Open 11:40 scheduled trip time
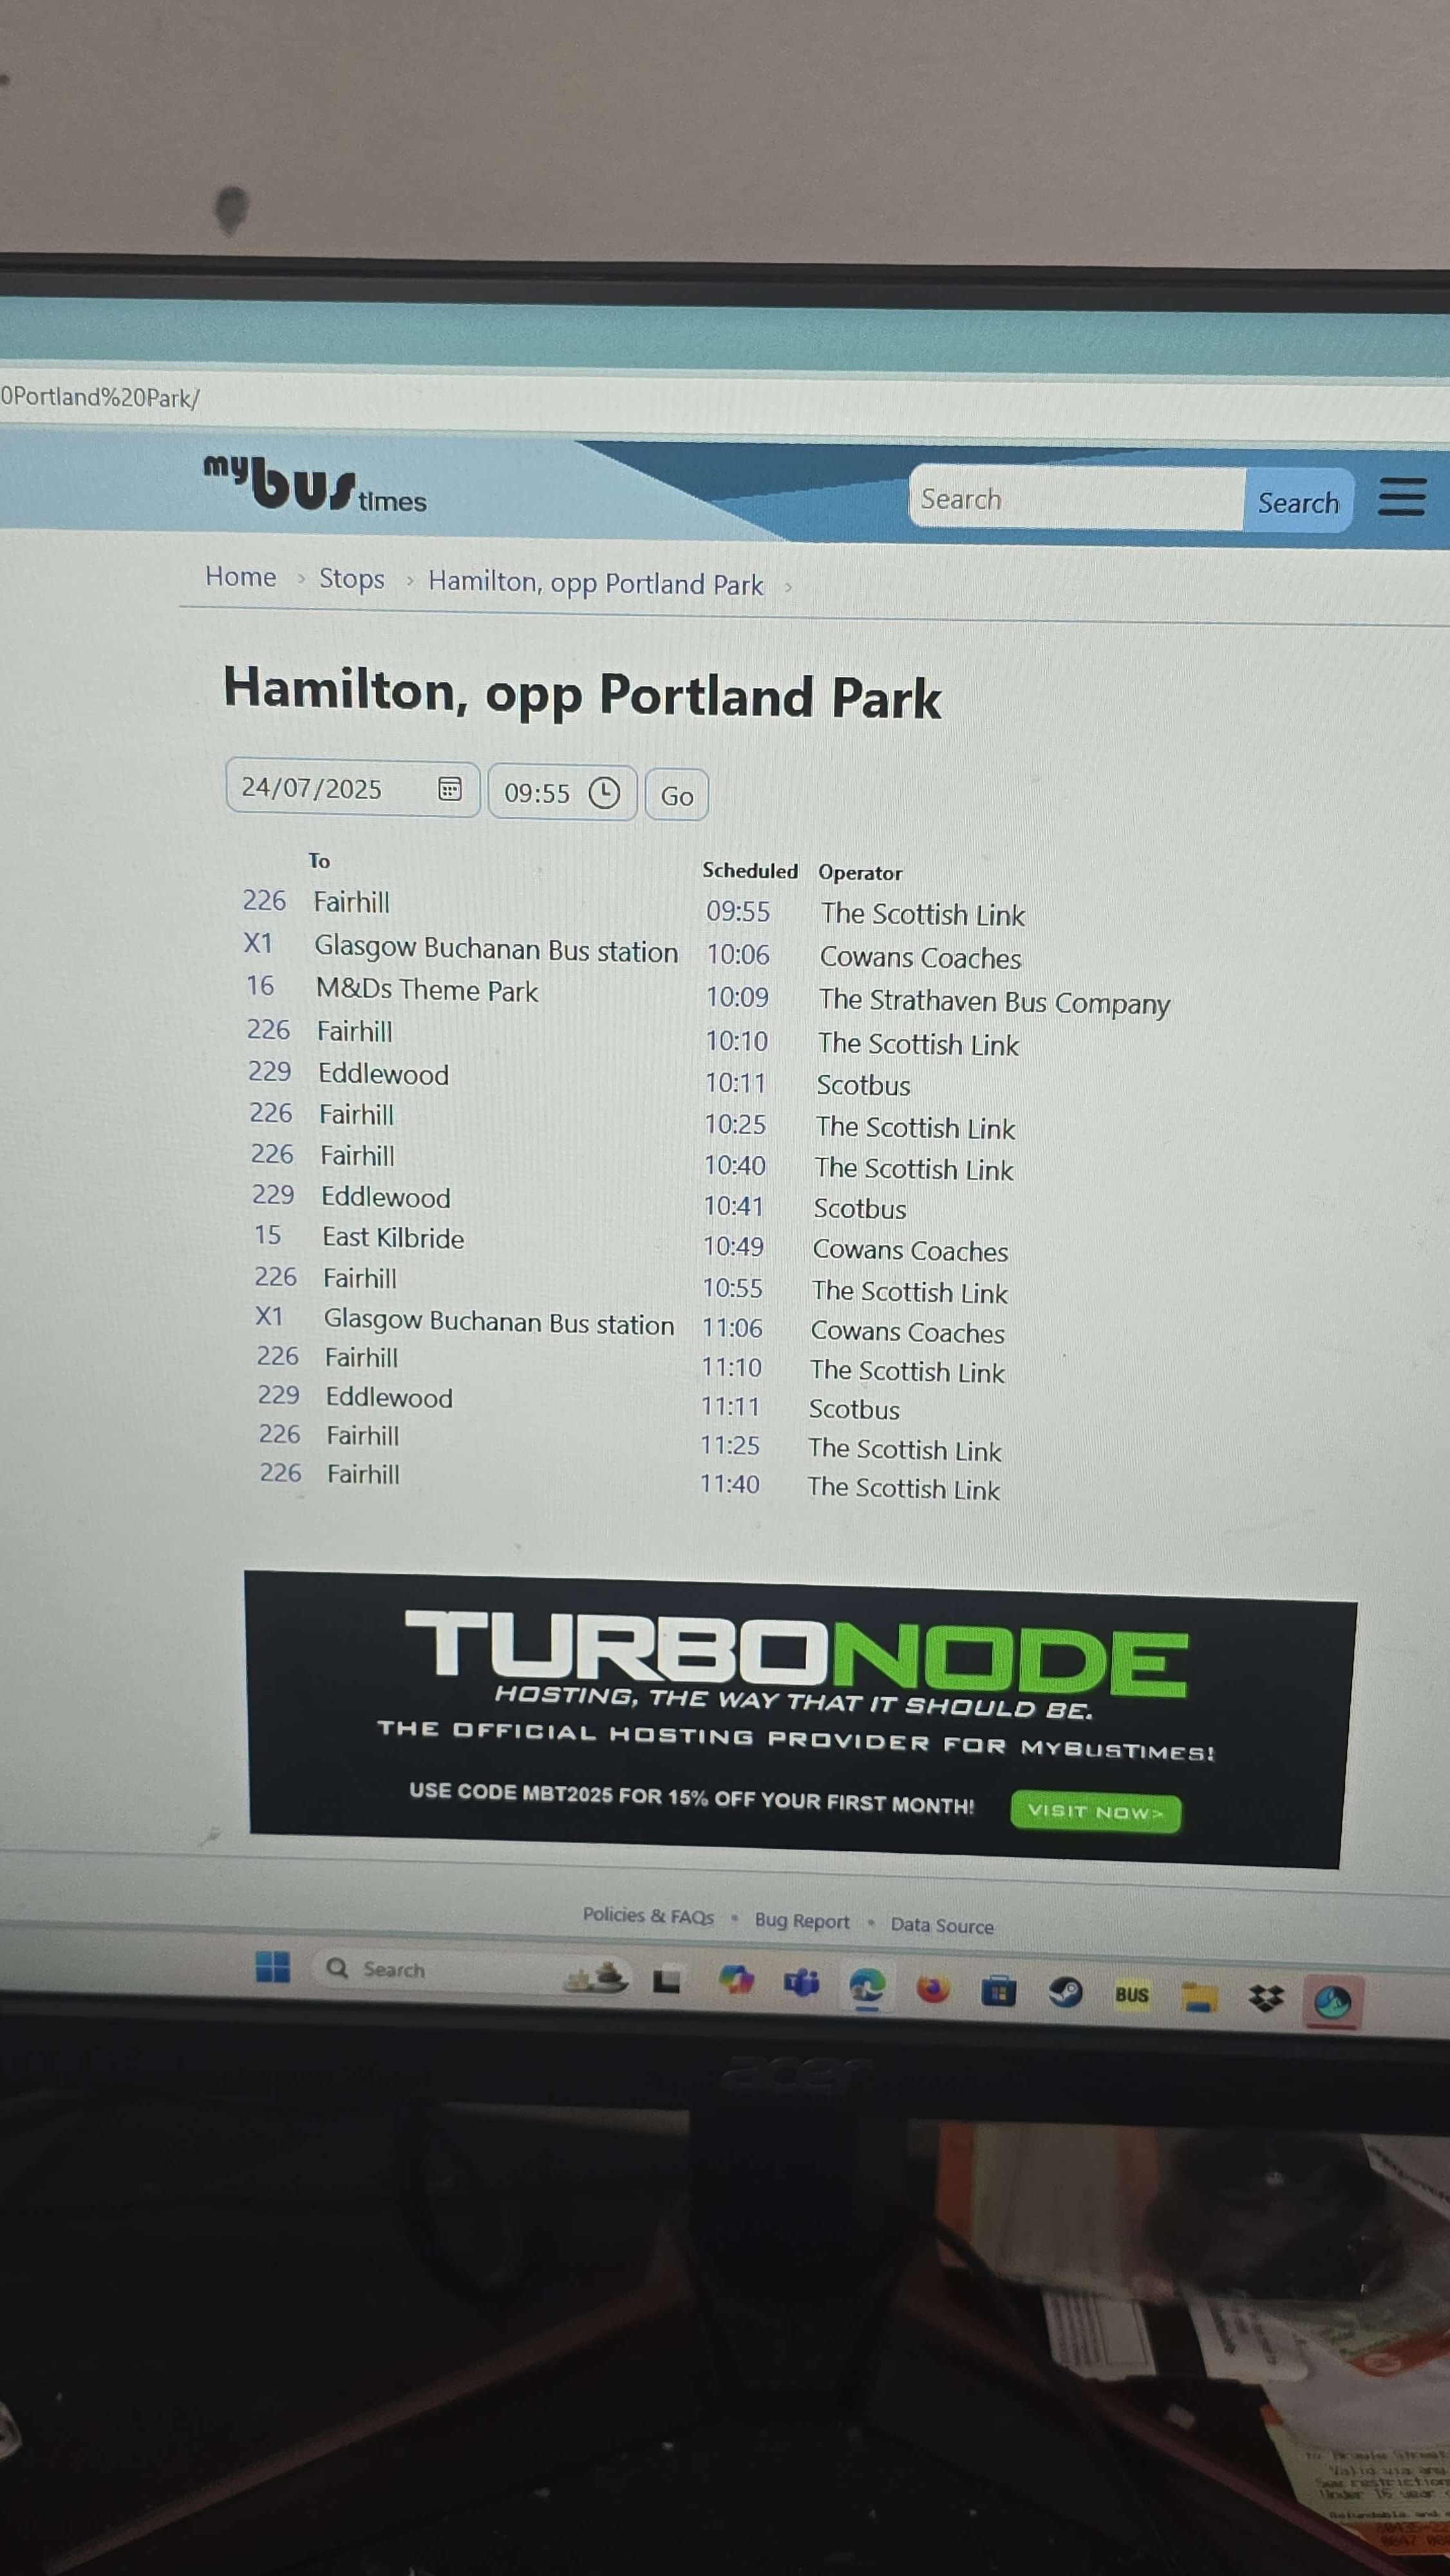 click(730, 1484)
